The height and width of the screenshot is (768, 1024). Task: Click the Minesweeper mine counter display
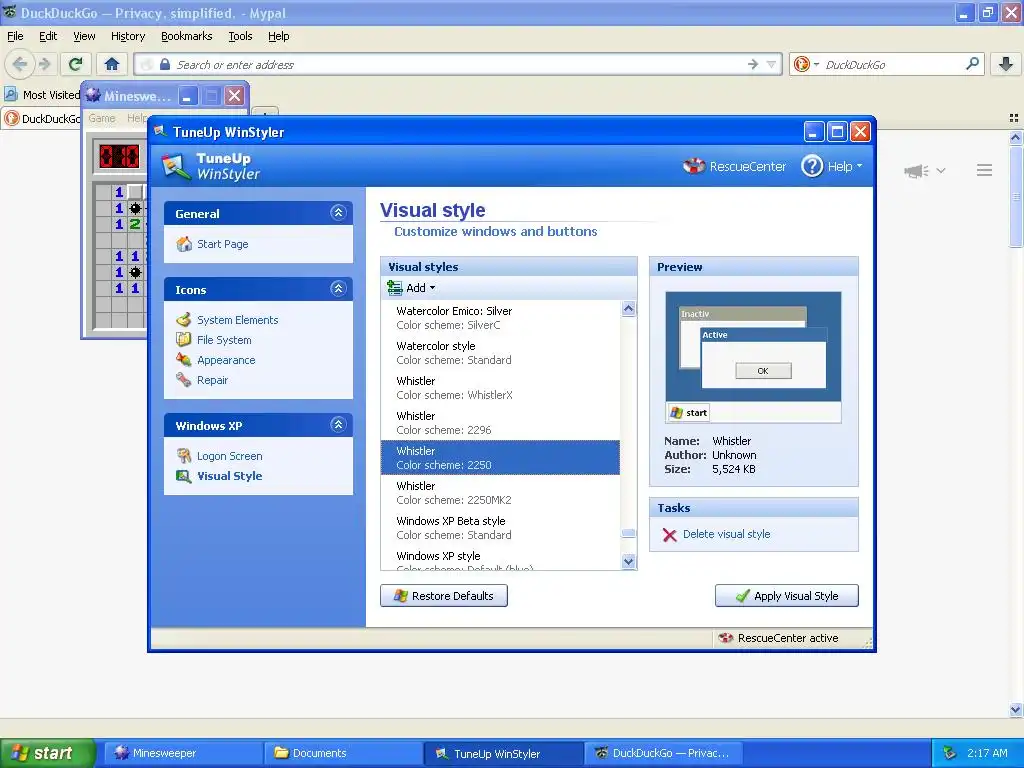coord(119,156)
